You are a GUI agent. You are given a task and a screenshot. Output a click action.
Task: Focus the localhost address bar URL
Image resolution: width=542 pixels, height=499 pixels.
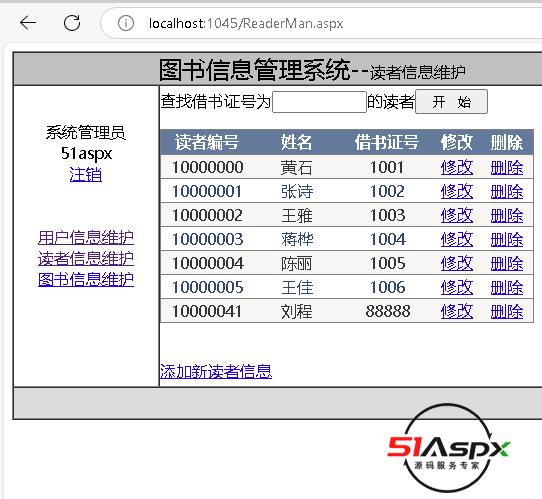pyautogui.click(x=246, y=23)
